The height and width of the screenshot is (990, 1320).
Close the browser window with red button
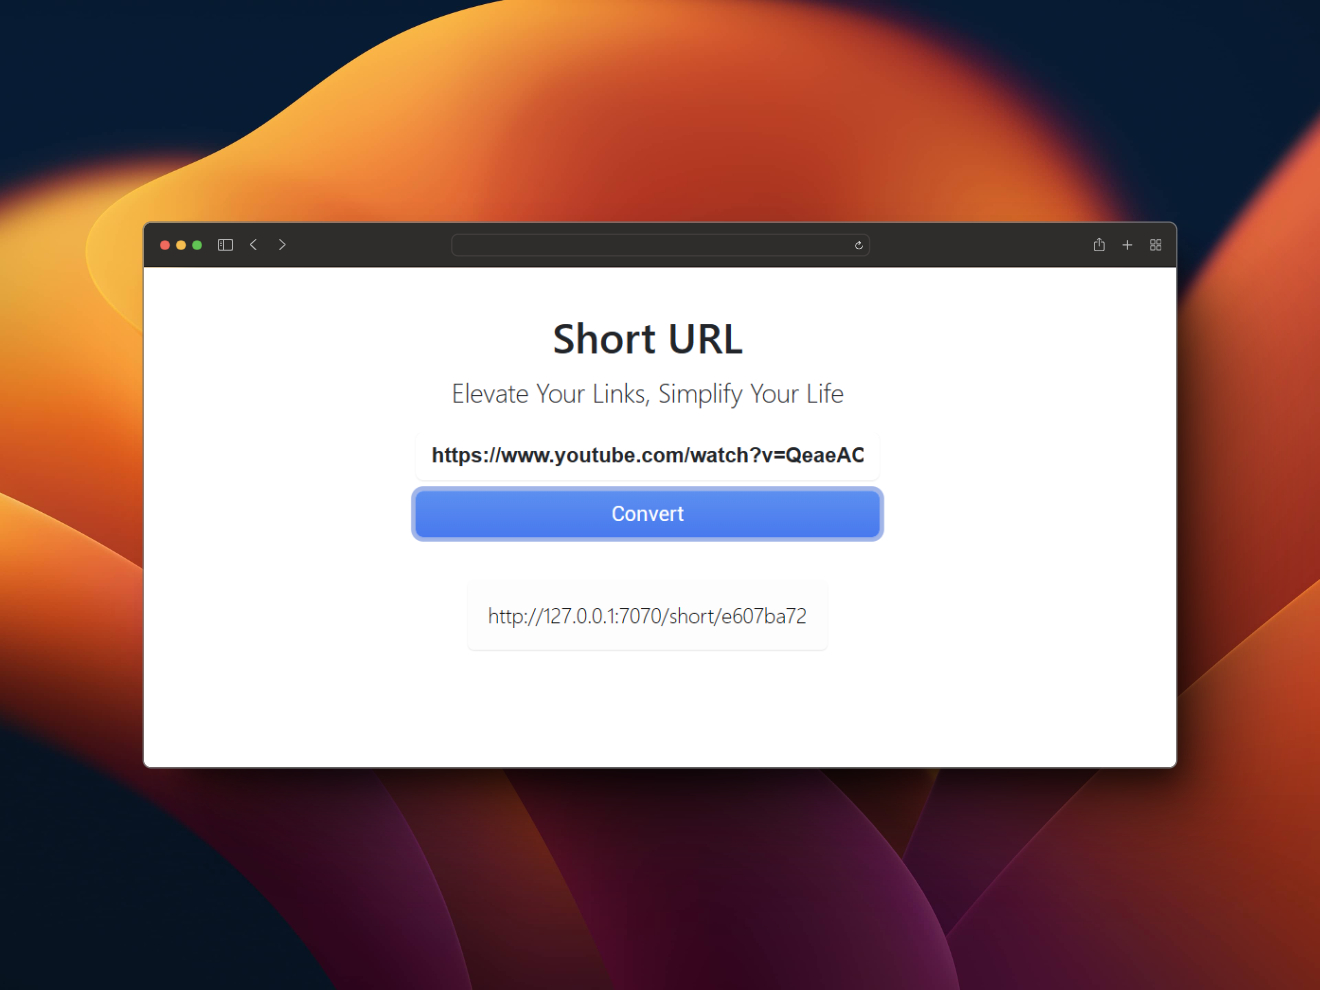pyautogui.click(x=165, y=245)
